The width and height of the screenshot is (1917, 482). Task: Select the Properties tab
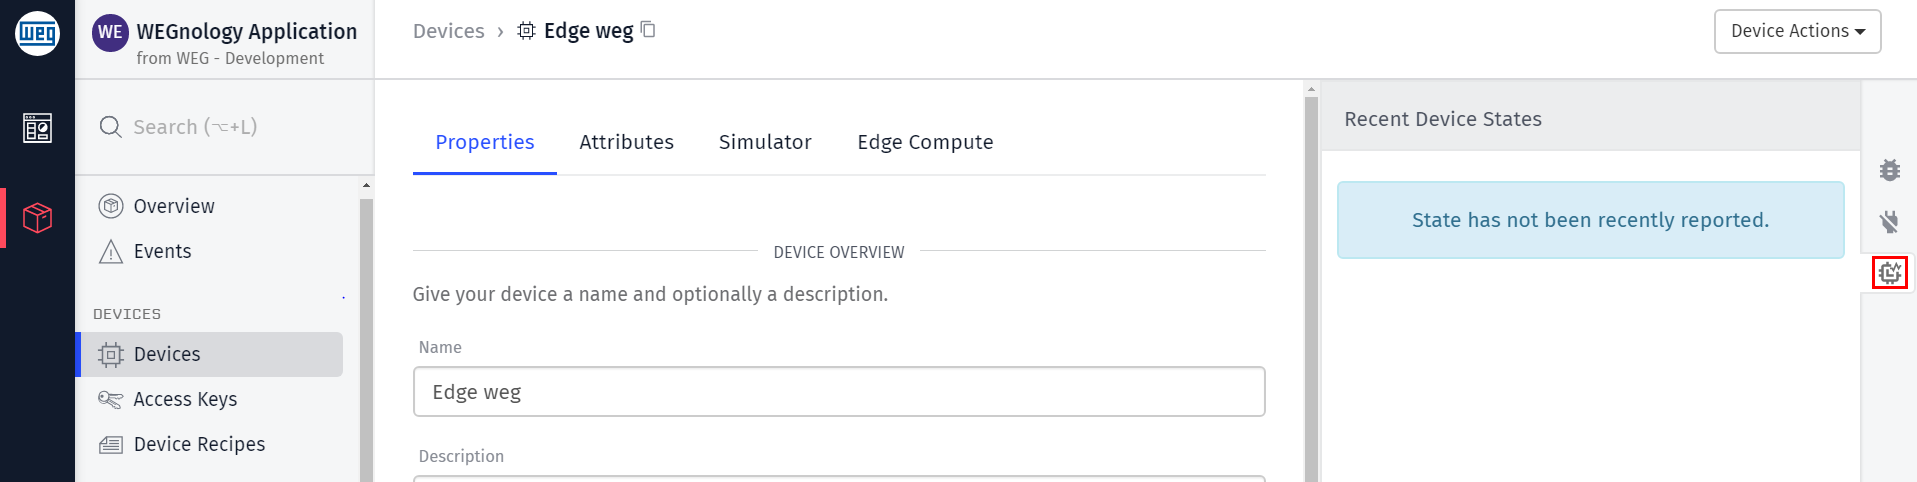click(x=485, y=142)
